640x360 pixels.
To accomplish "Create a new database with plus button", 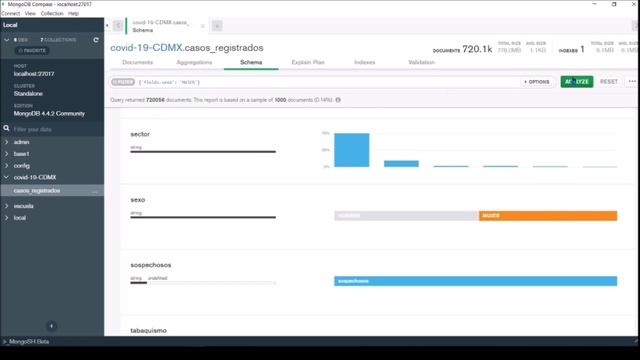I will 51,326.
